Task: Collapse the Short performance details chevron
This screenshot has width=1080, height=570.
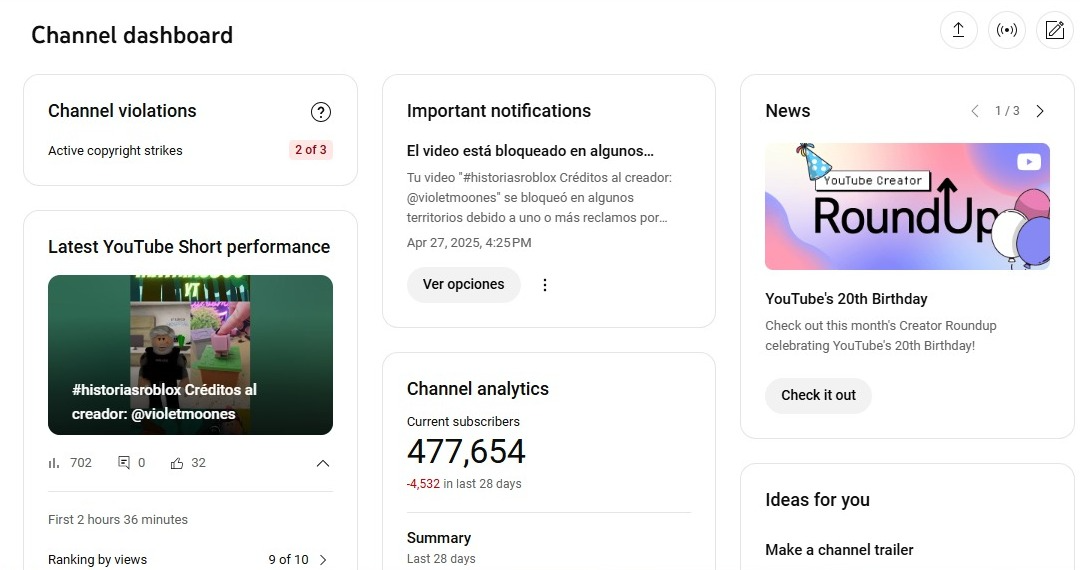Action: click(x=322, y=463)
